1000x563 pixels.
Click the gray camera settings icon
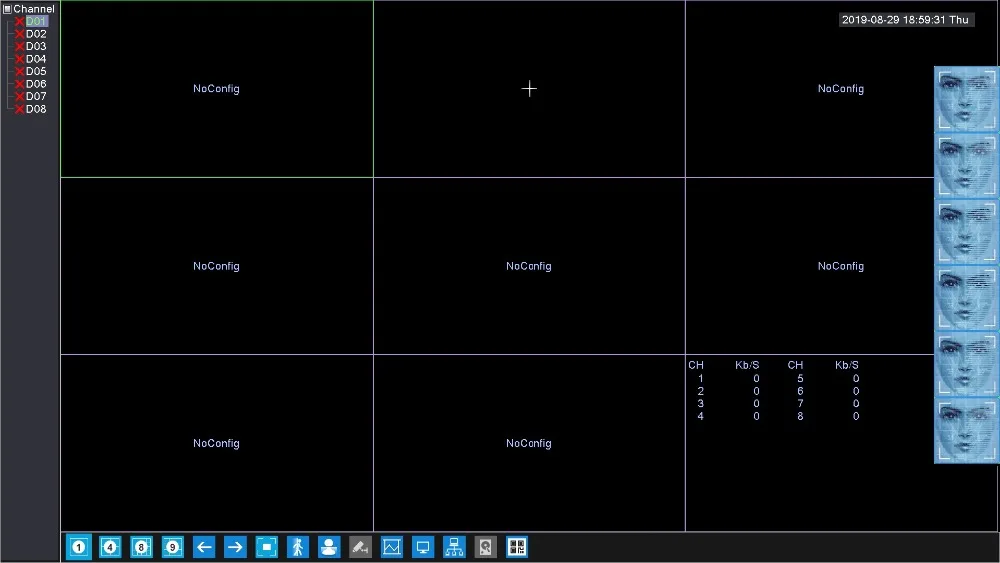(x=360, y=547)
